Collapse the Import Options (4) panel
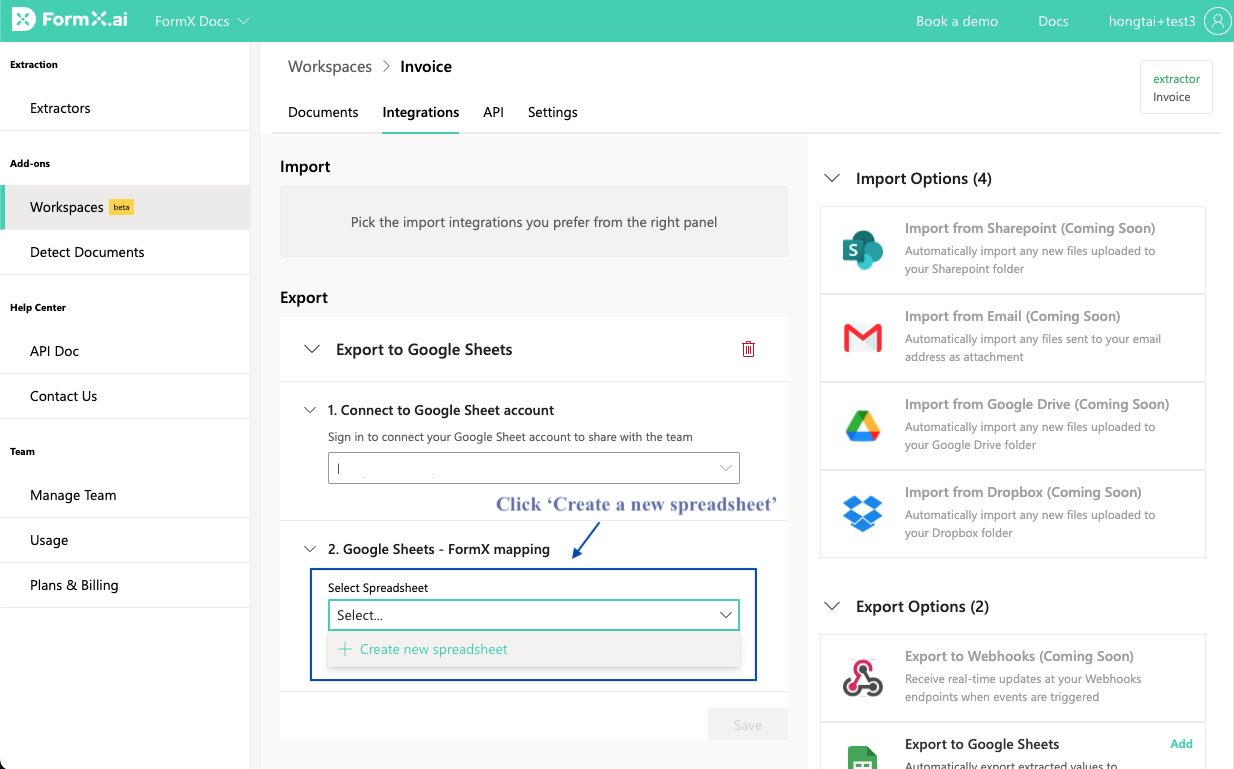This screenshot has width=1234, height=769. (x=832, y=178)
